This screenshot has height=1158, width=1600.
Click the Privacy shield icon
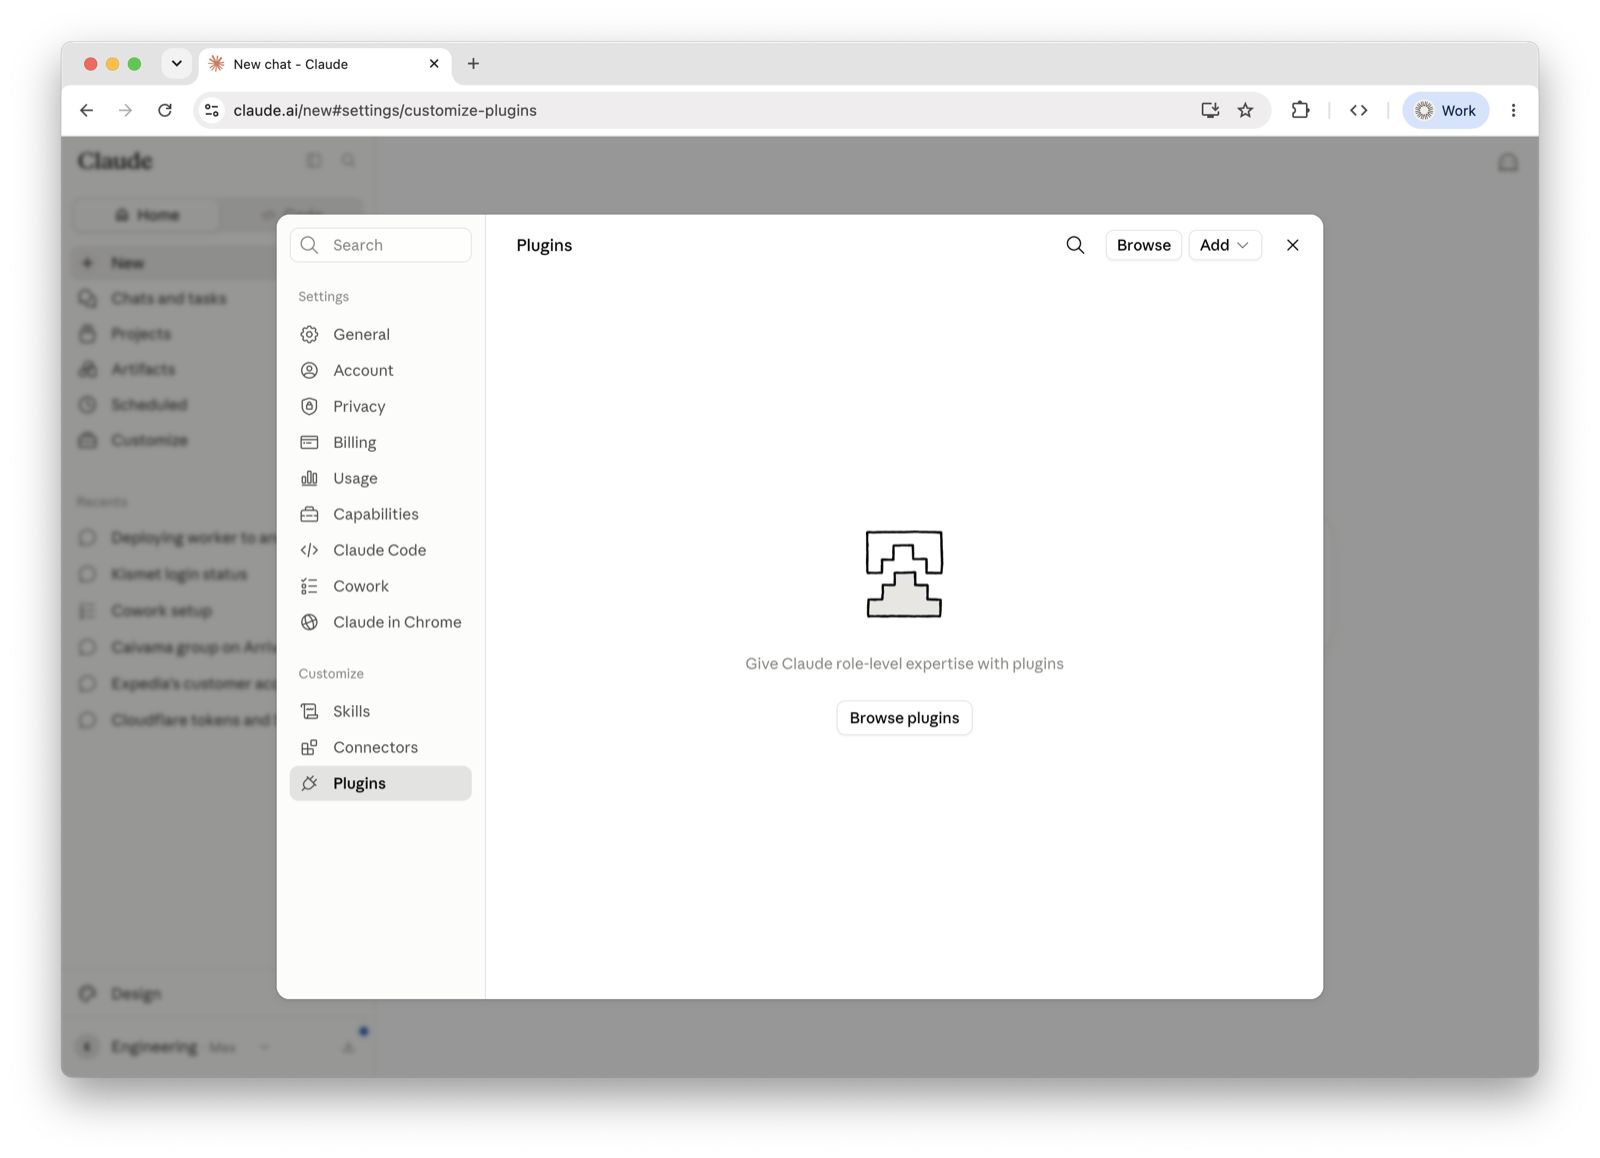click(x=310, y=406)
